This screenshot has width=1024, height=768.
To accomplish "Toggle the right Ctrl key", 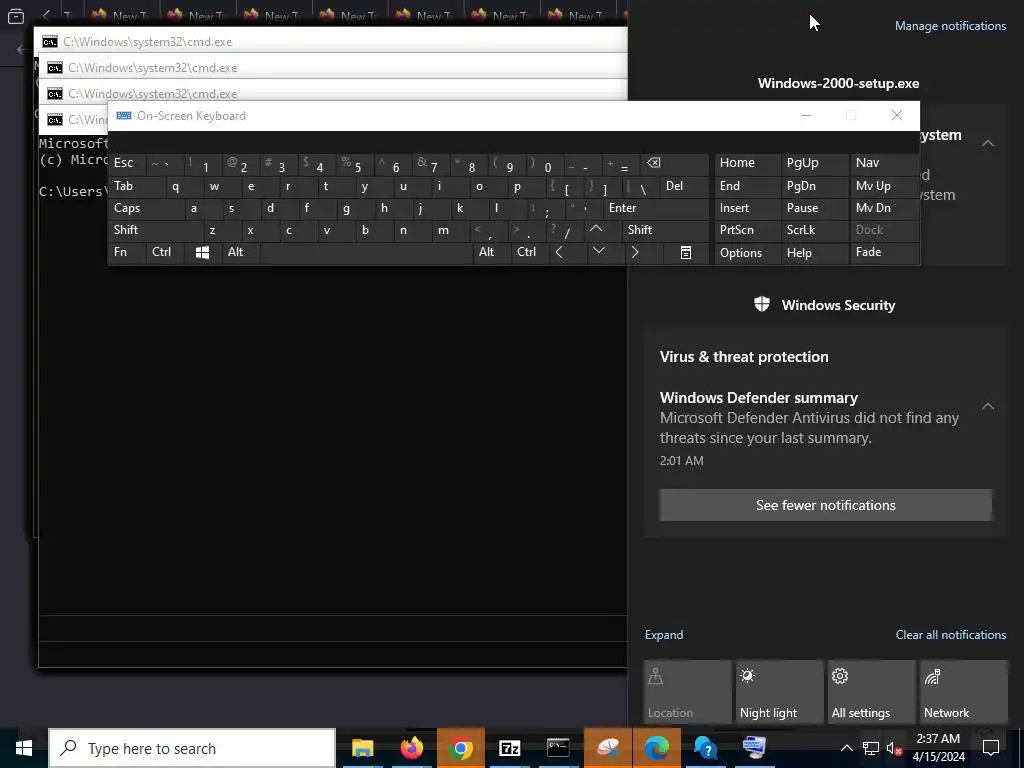I will 529,252.
